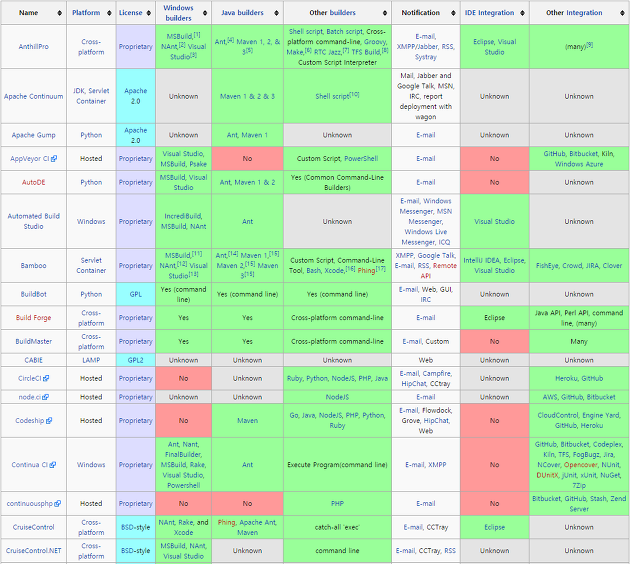
Task: Sort by License column sort arrows
Action: coord(149,13)
